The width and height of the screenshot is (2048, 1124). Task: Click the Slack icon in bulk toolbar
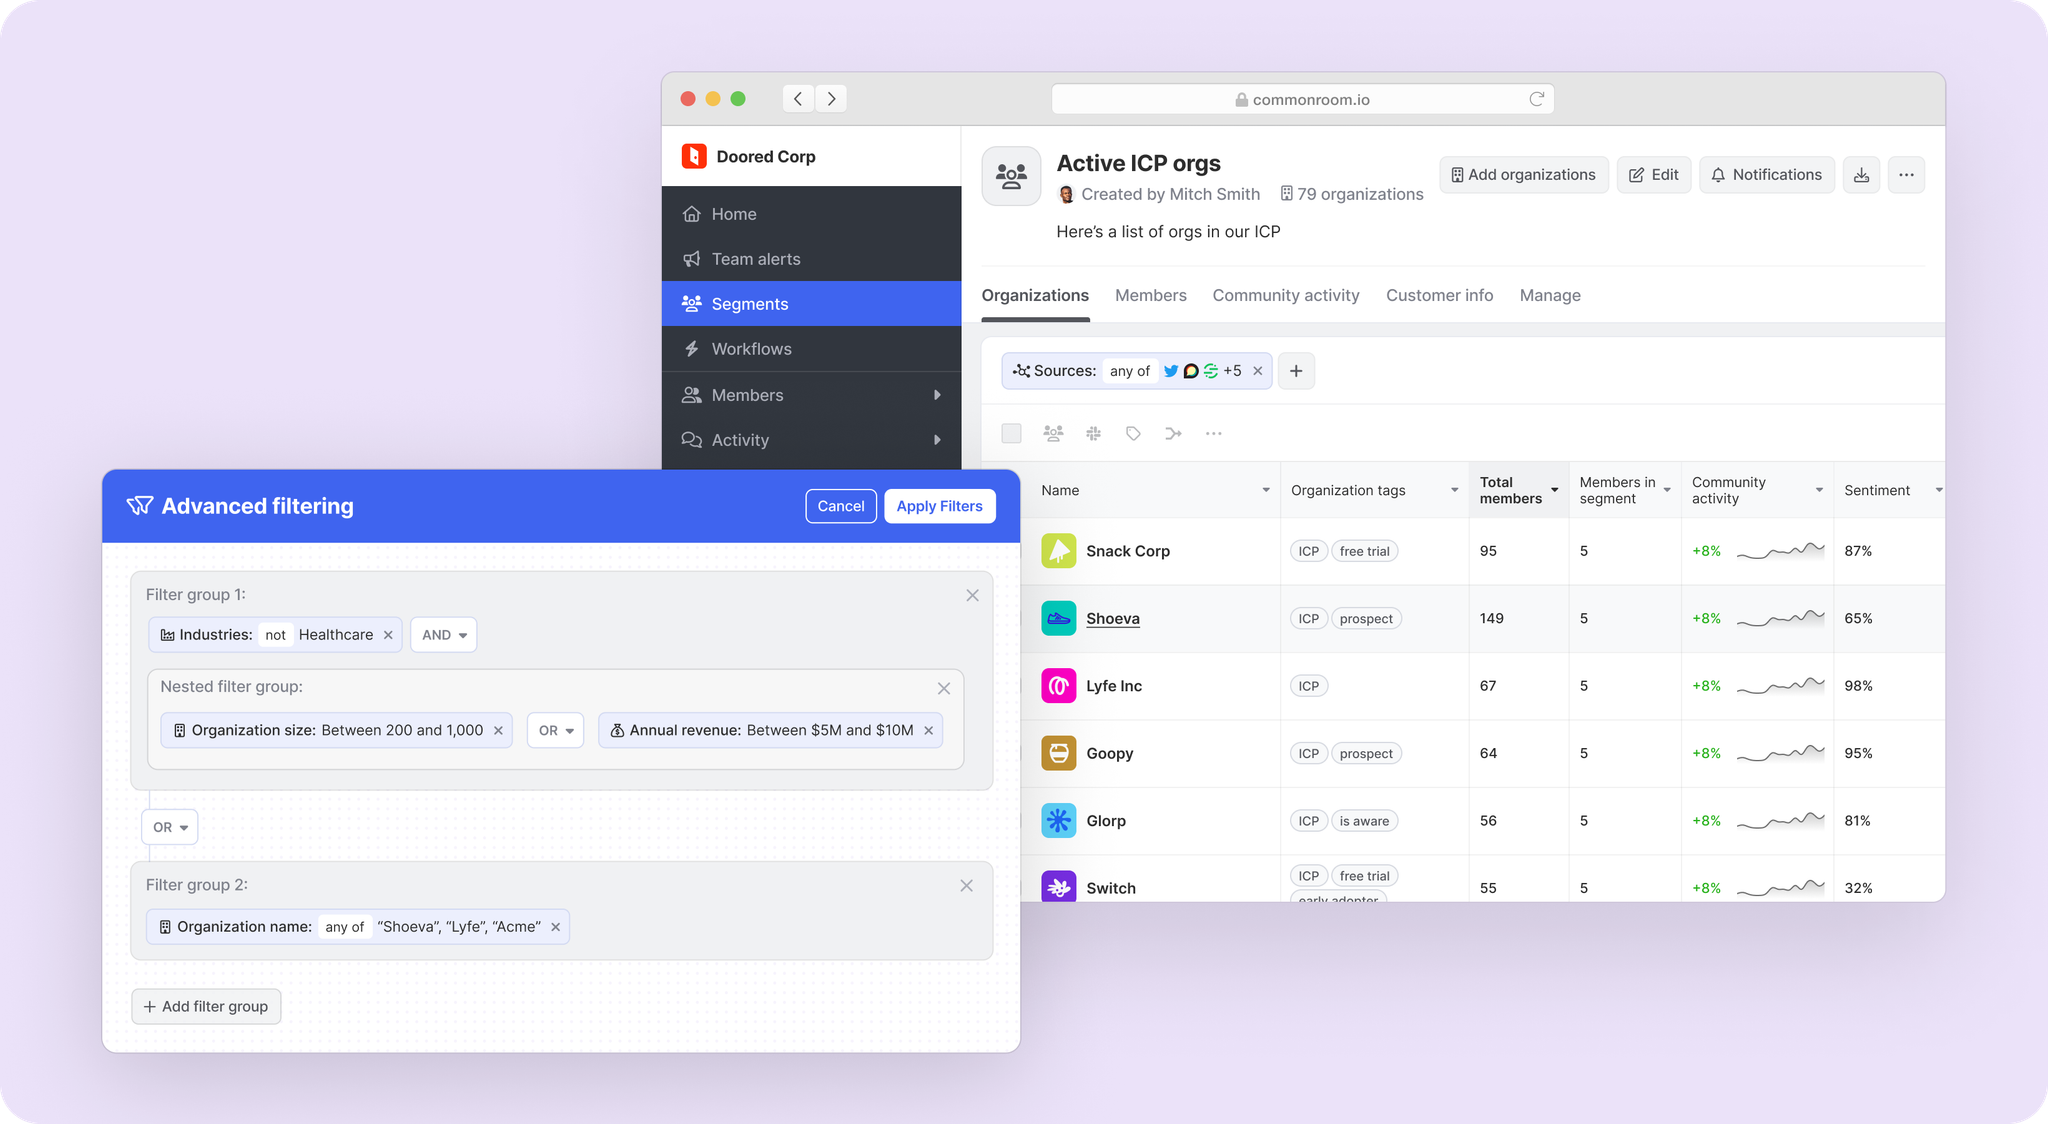click(1093, 433)
